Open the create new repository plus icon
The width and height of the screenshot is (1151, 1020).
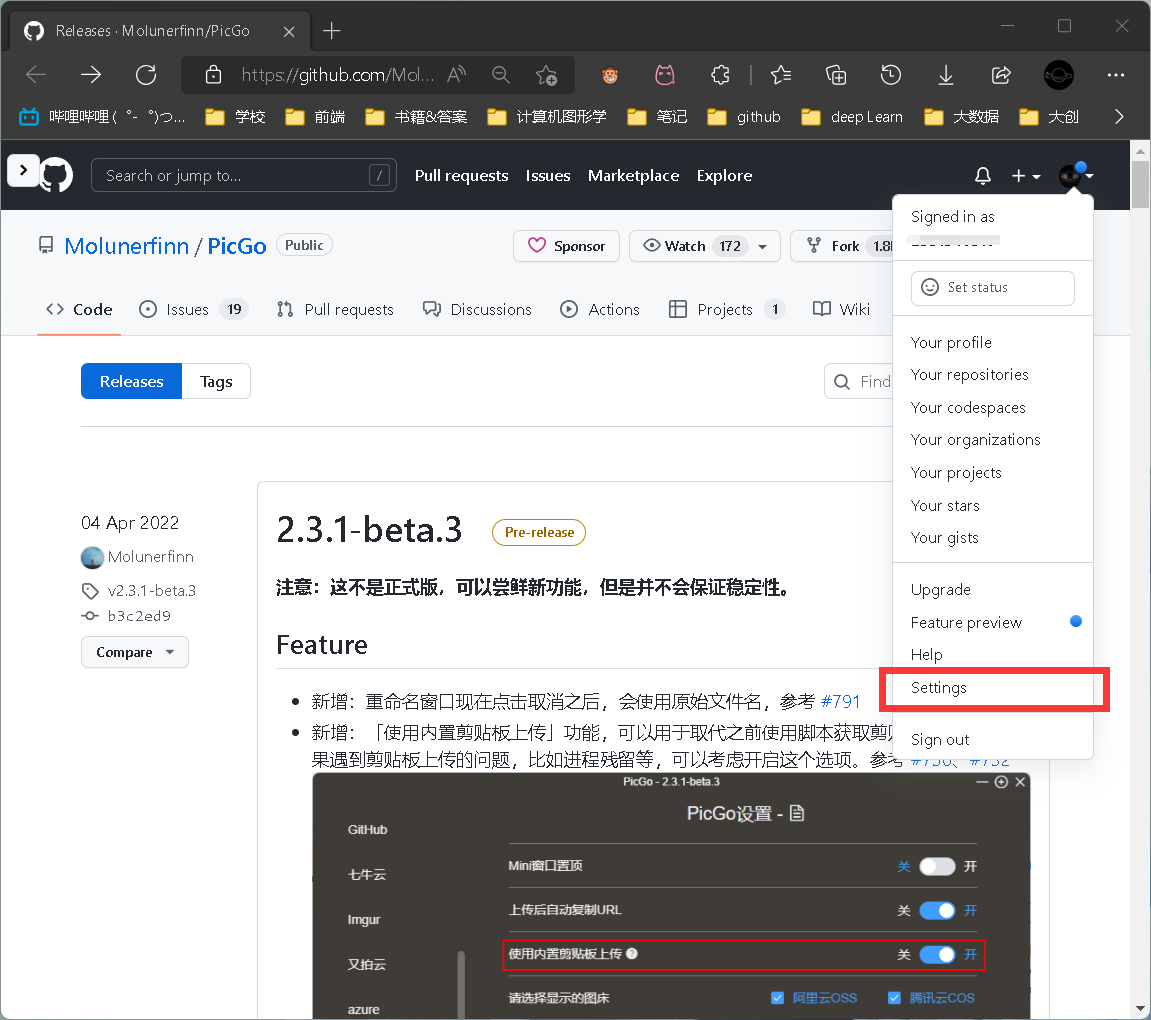point(1020,175)
